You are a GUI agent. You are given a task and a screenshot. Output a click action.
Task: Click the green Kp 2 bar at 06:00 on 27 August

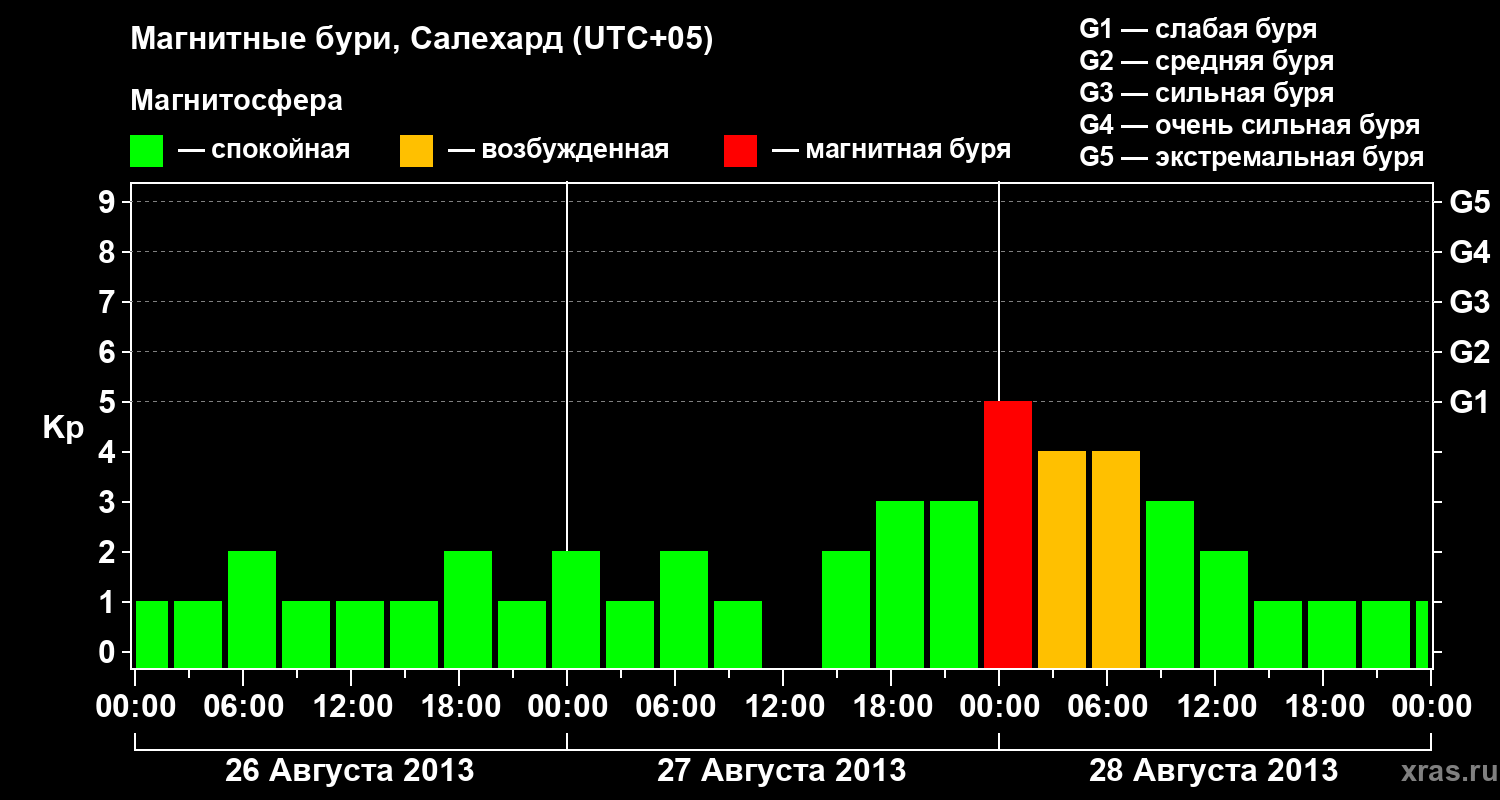[x=684, y=609]
